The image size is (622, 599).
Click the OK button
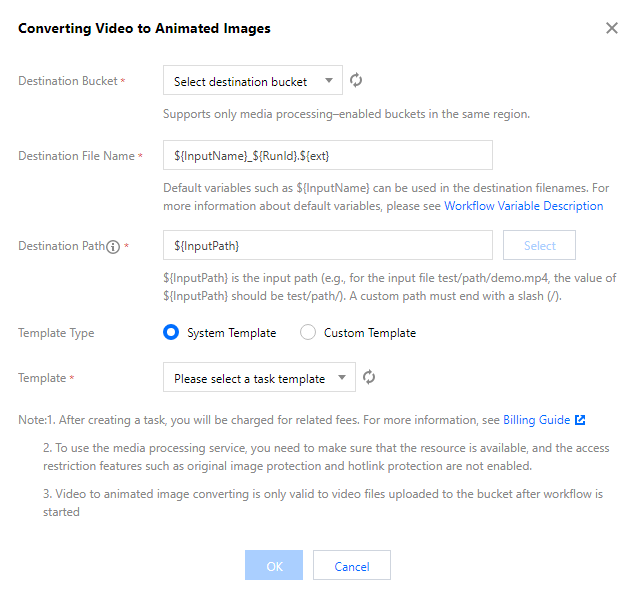(x=274, y=566)
